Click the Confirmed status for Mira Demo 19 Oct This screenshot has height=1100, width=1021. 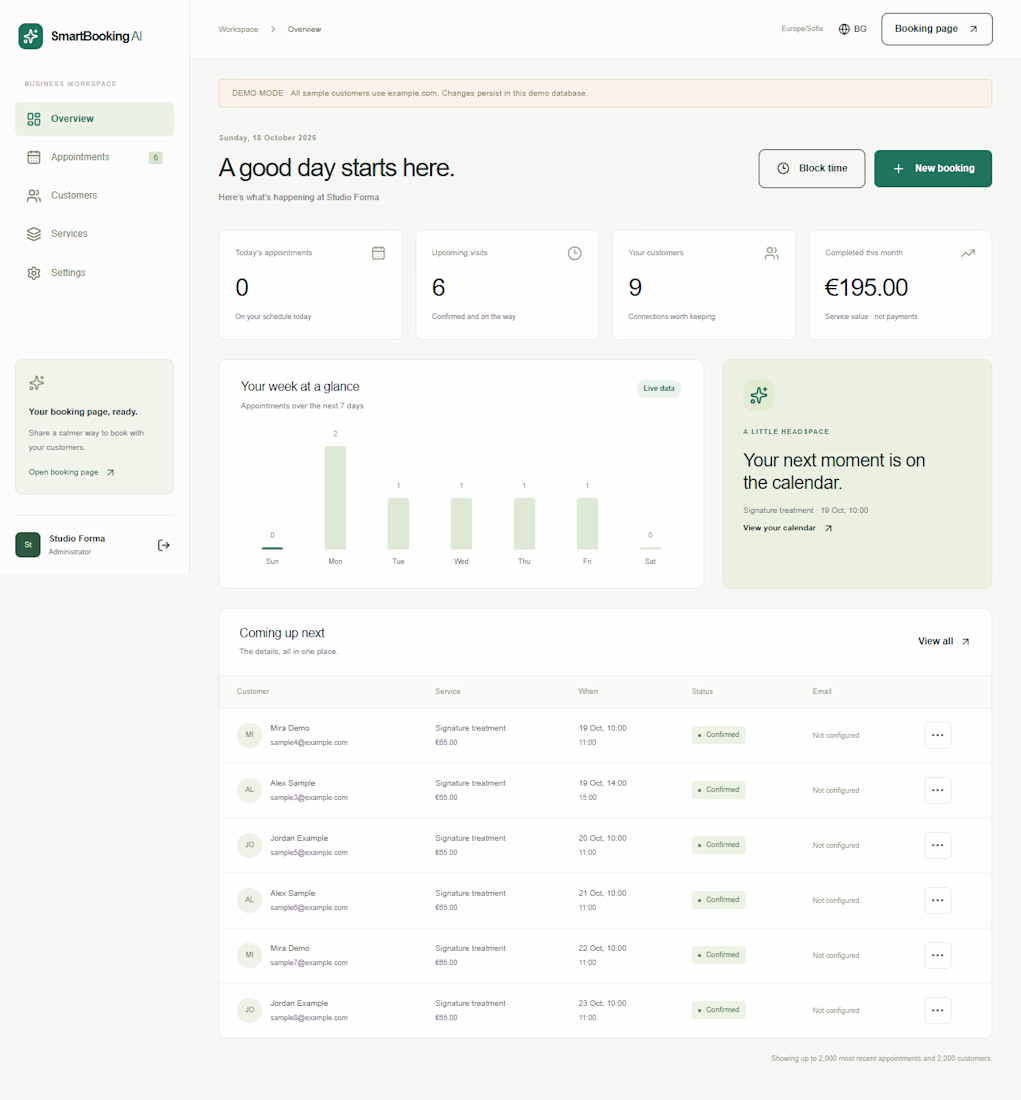(x=719, y=735)
